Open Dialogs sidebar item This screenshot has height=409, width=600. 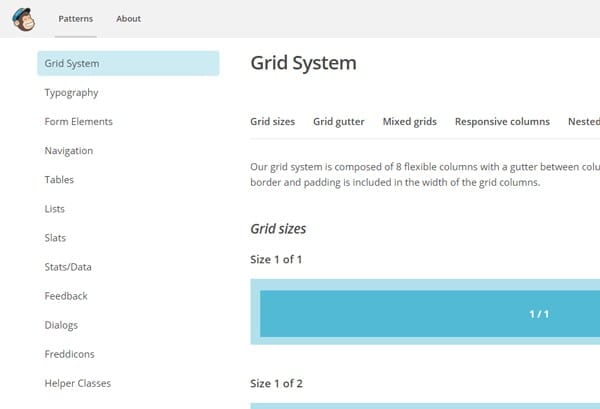point(61,325)
